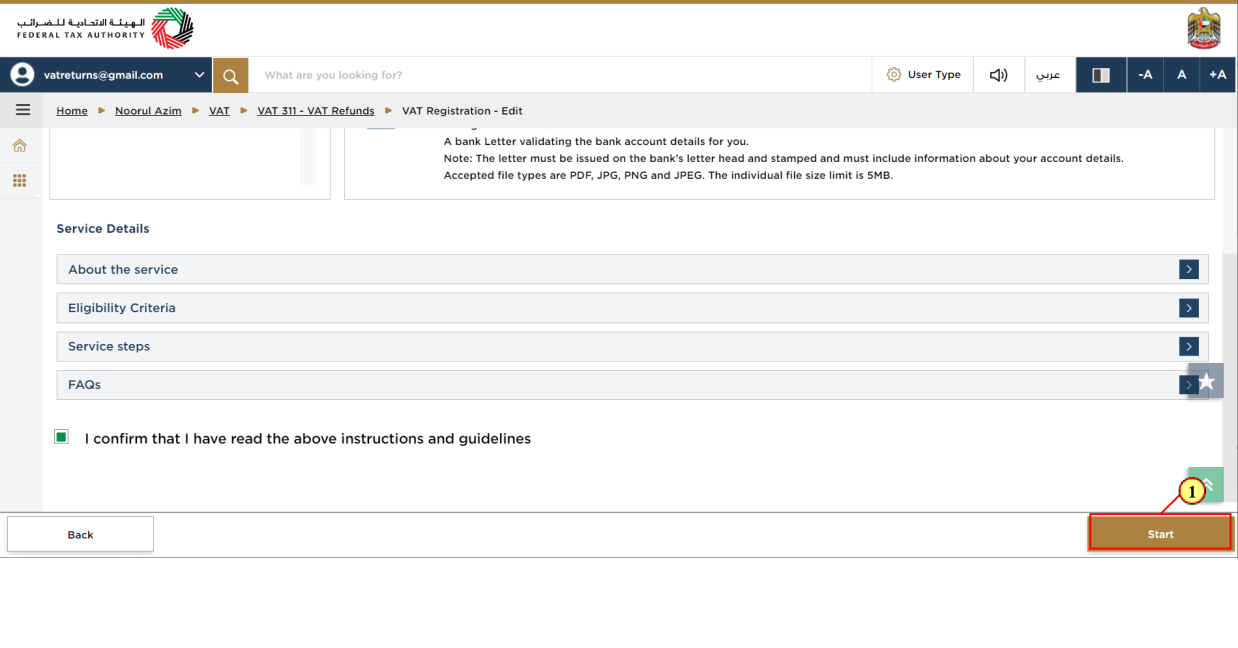Image resolution: width=1238 pixels, height=648 pixels.
Task: Click the star favorites icon
Action: pyautogui.click(x=1206, y=381)
